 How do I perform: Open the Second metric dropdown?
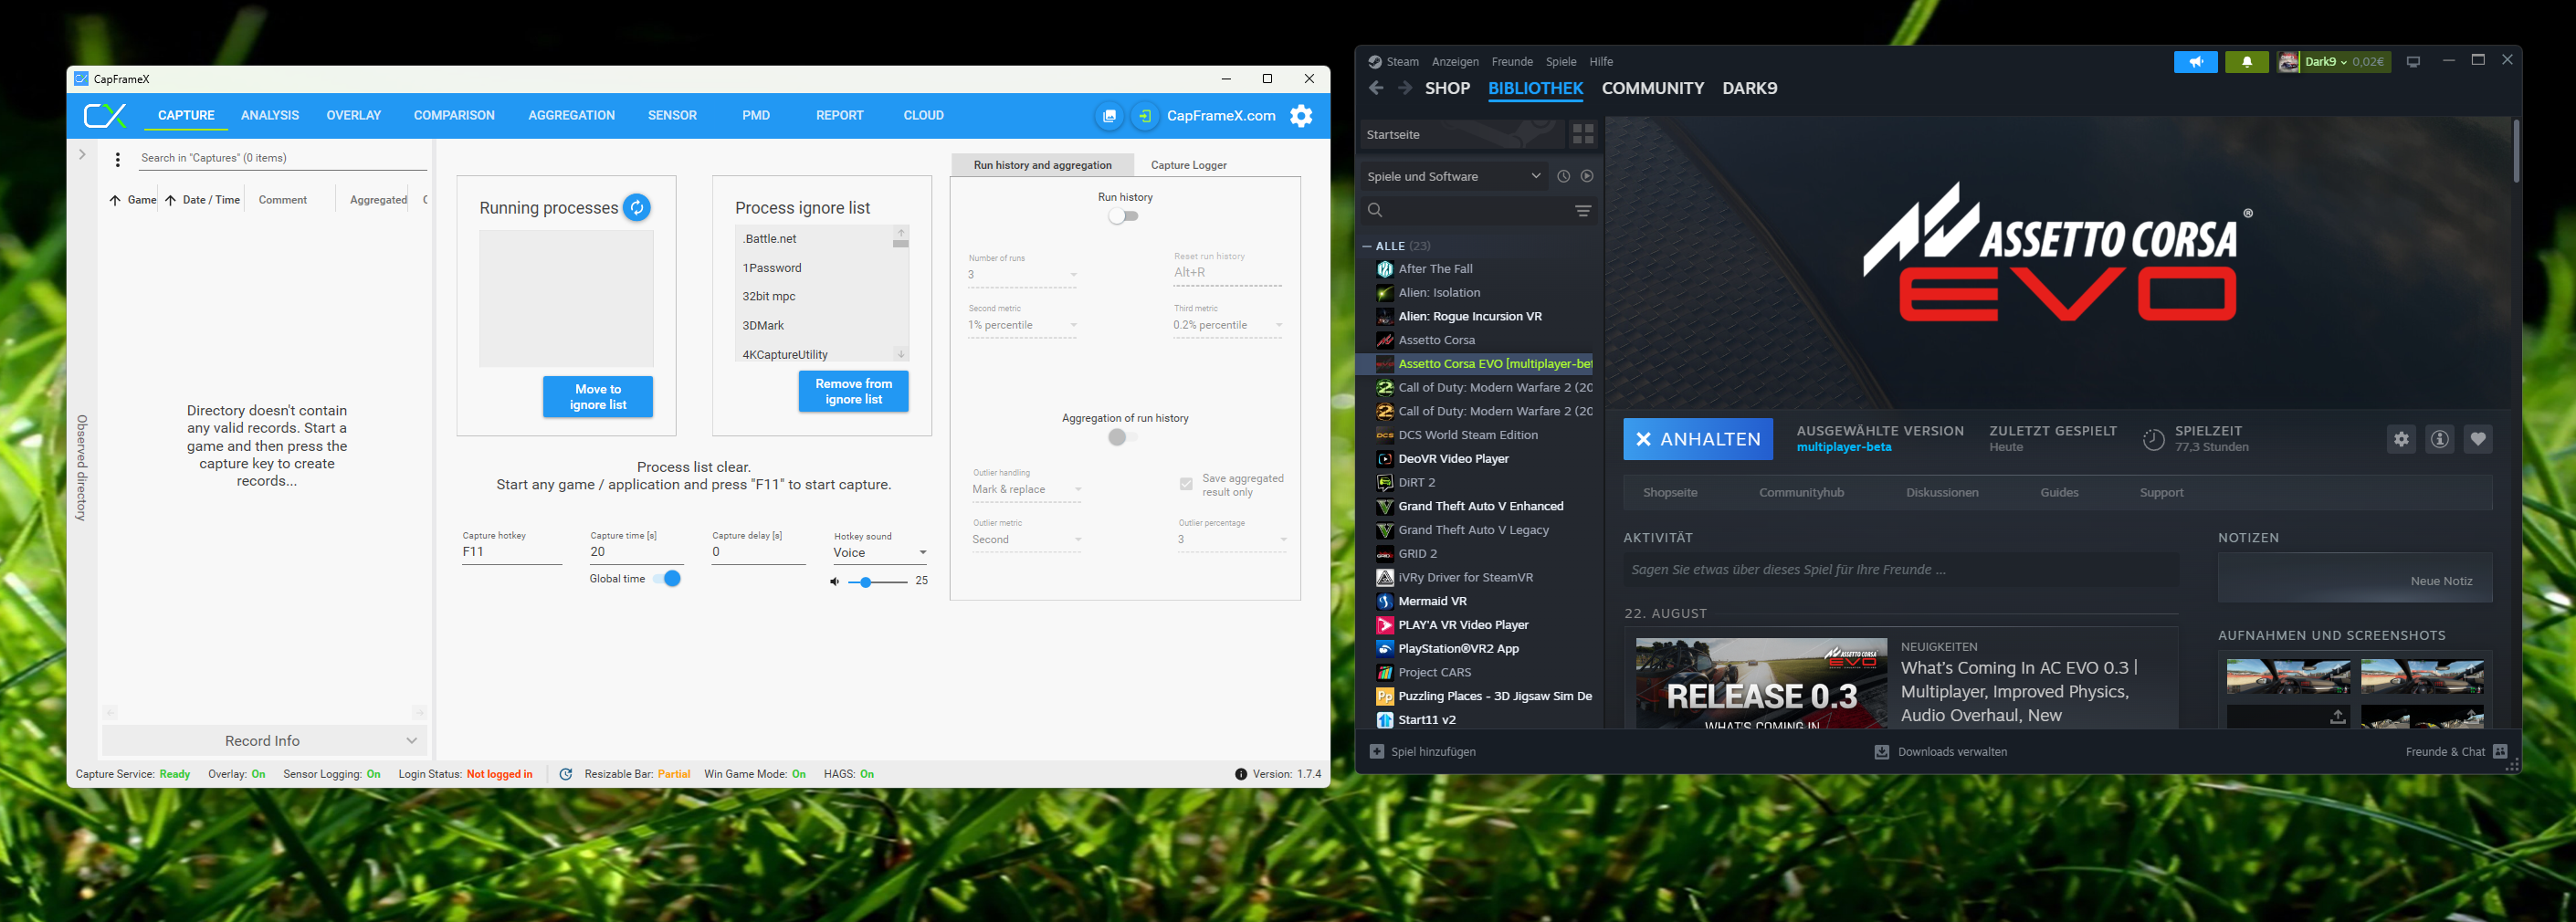1022,326
